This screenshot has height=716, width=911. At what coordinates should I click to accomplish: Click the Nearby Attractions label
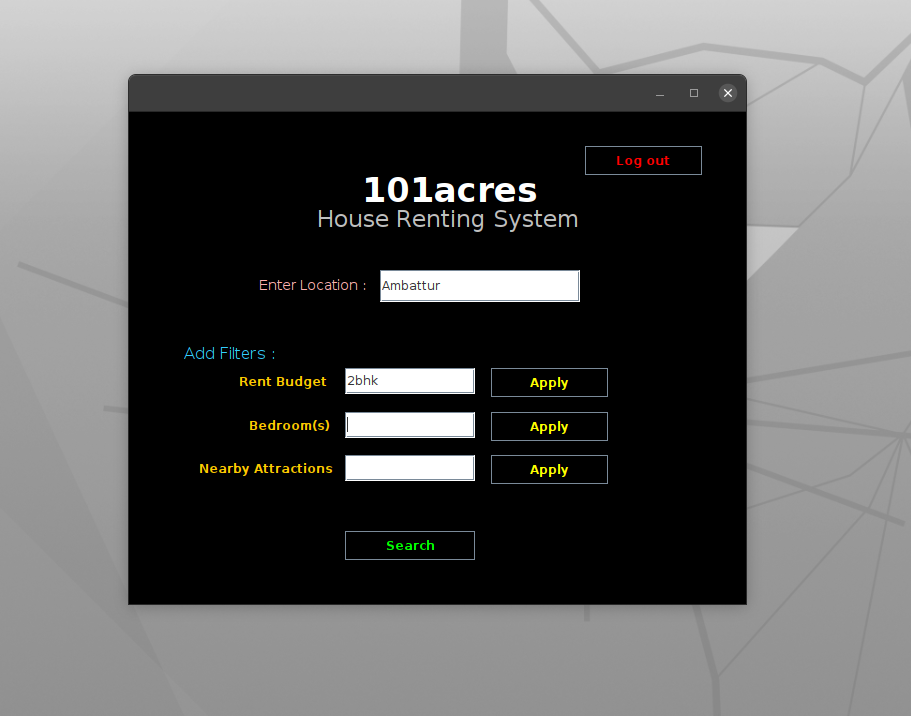coord(266,468)
